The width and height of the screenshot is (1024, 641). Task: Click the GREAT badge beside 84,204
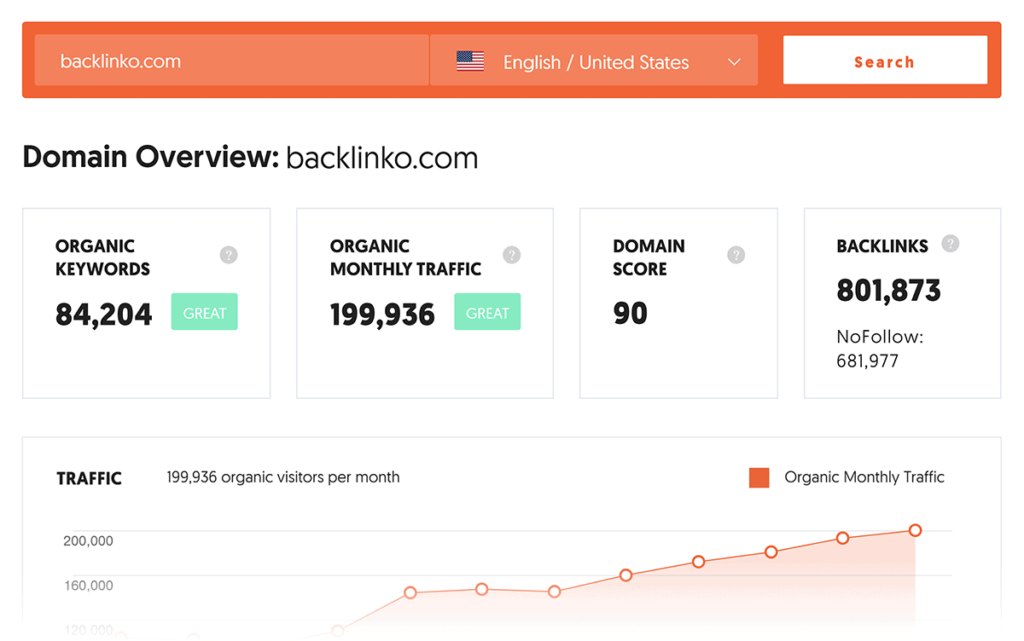click(x=204, y=313)
